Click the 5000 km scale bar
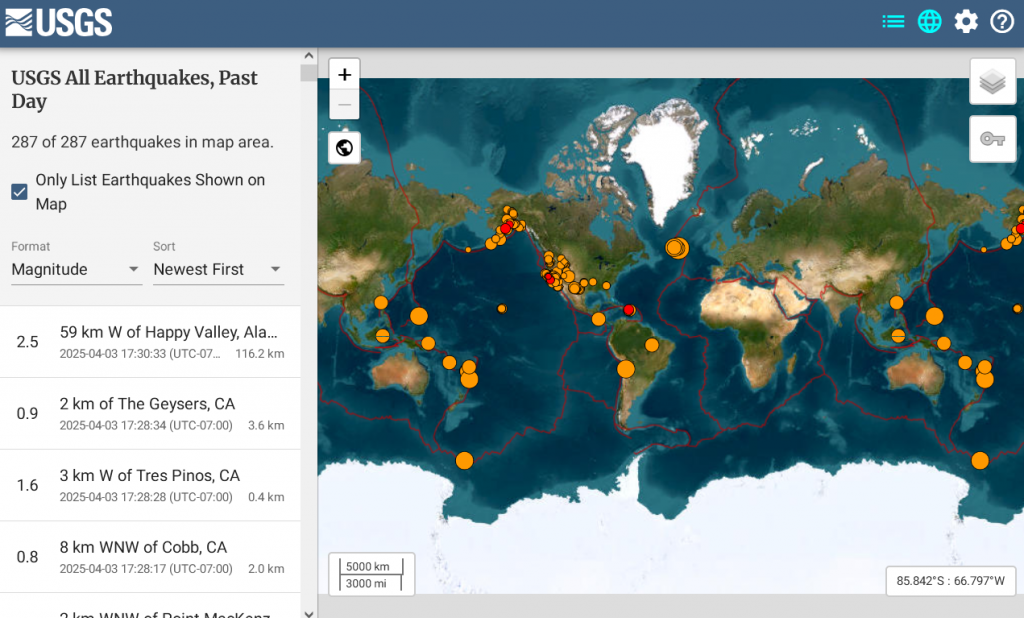Viewport: 1024px width, 618px height. click(x=371, y=566)
